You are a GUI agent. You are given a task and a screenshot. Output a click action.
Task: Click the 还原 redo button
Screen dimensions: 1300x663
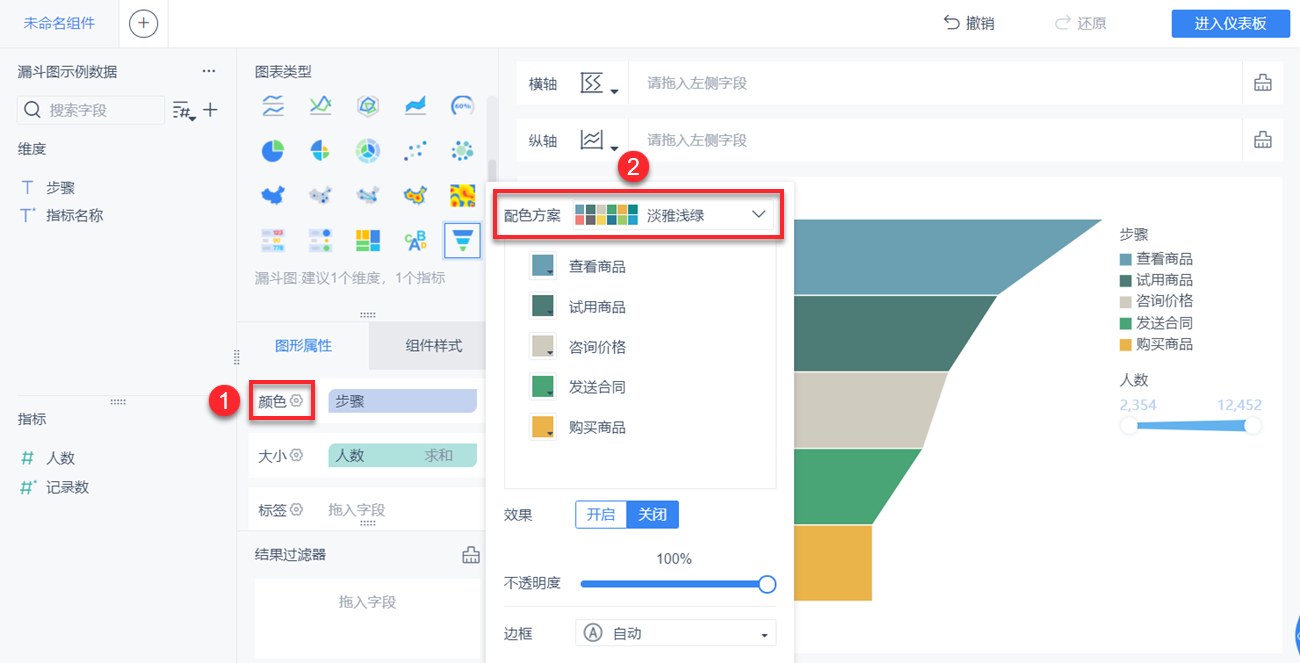pos(1080,24)
